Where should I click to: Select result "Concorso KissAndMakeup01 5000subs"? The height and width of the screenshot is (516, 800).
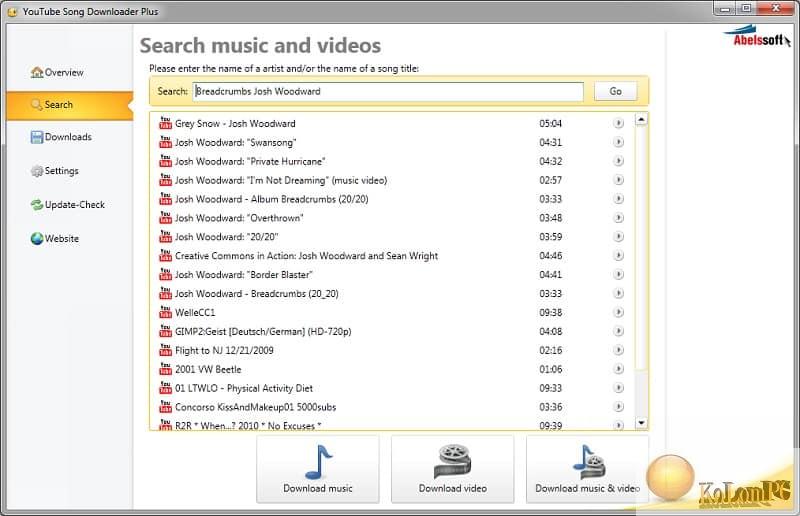pyautogui.click(x=256, y=407)
